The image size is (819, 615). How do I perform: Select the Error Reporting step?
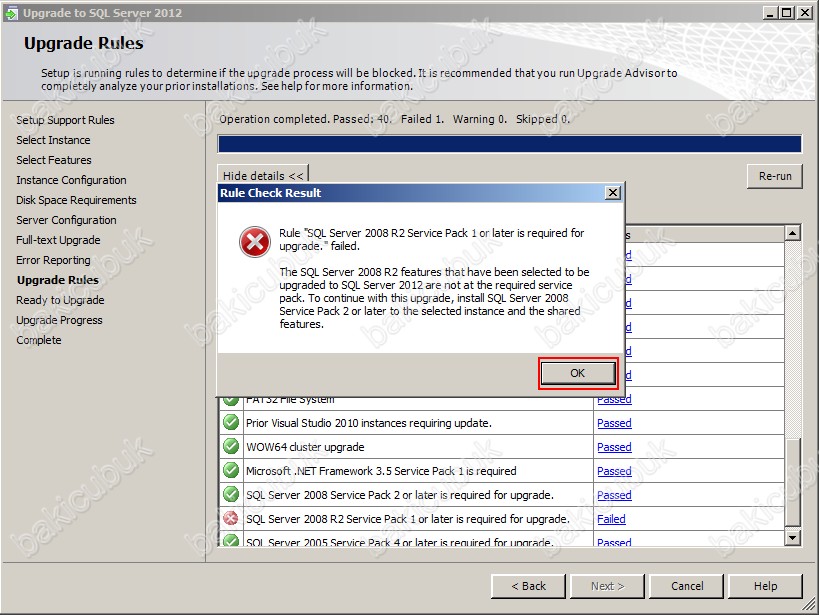[x=53, y=260]
